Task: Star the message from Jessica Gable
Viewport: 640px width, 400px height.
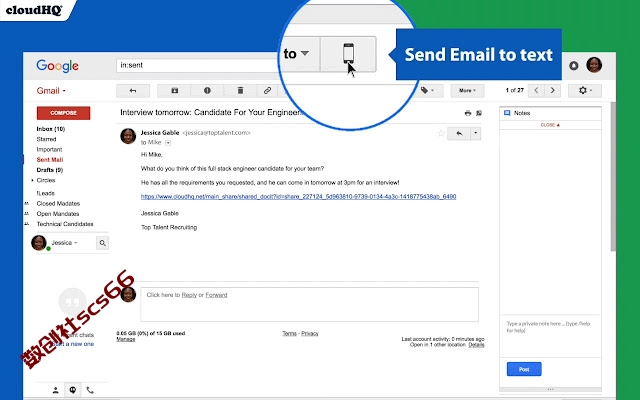Action: 441,133
